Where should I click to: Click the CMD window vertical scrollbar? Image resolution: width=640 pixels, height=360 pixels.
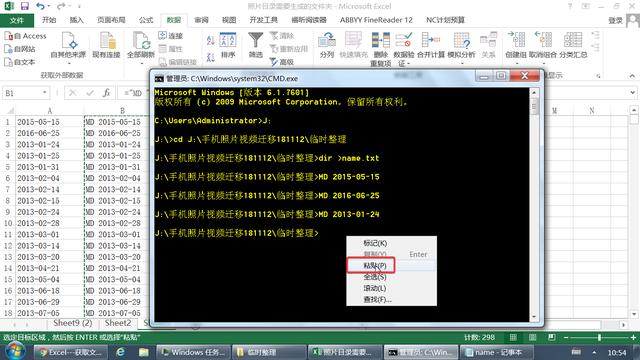[x=534, y=204]
